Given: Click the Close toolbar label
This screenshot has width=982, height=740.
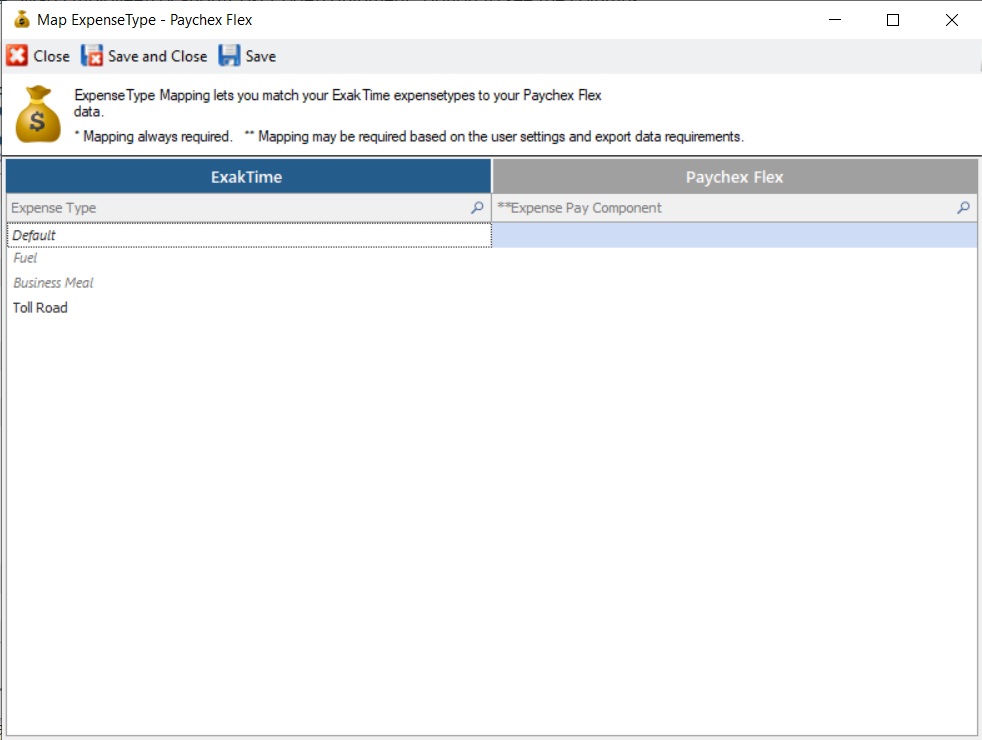Looking at the screenshot, I should pyautogui.click(x=51, y=56).
